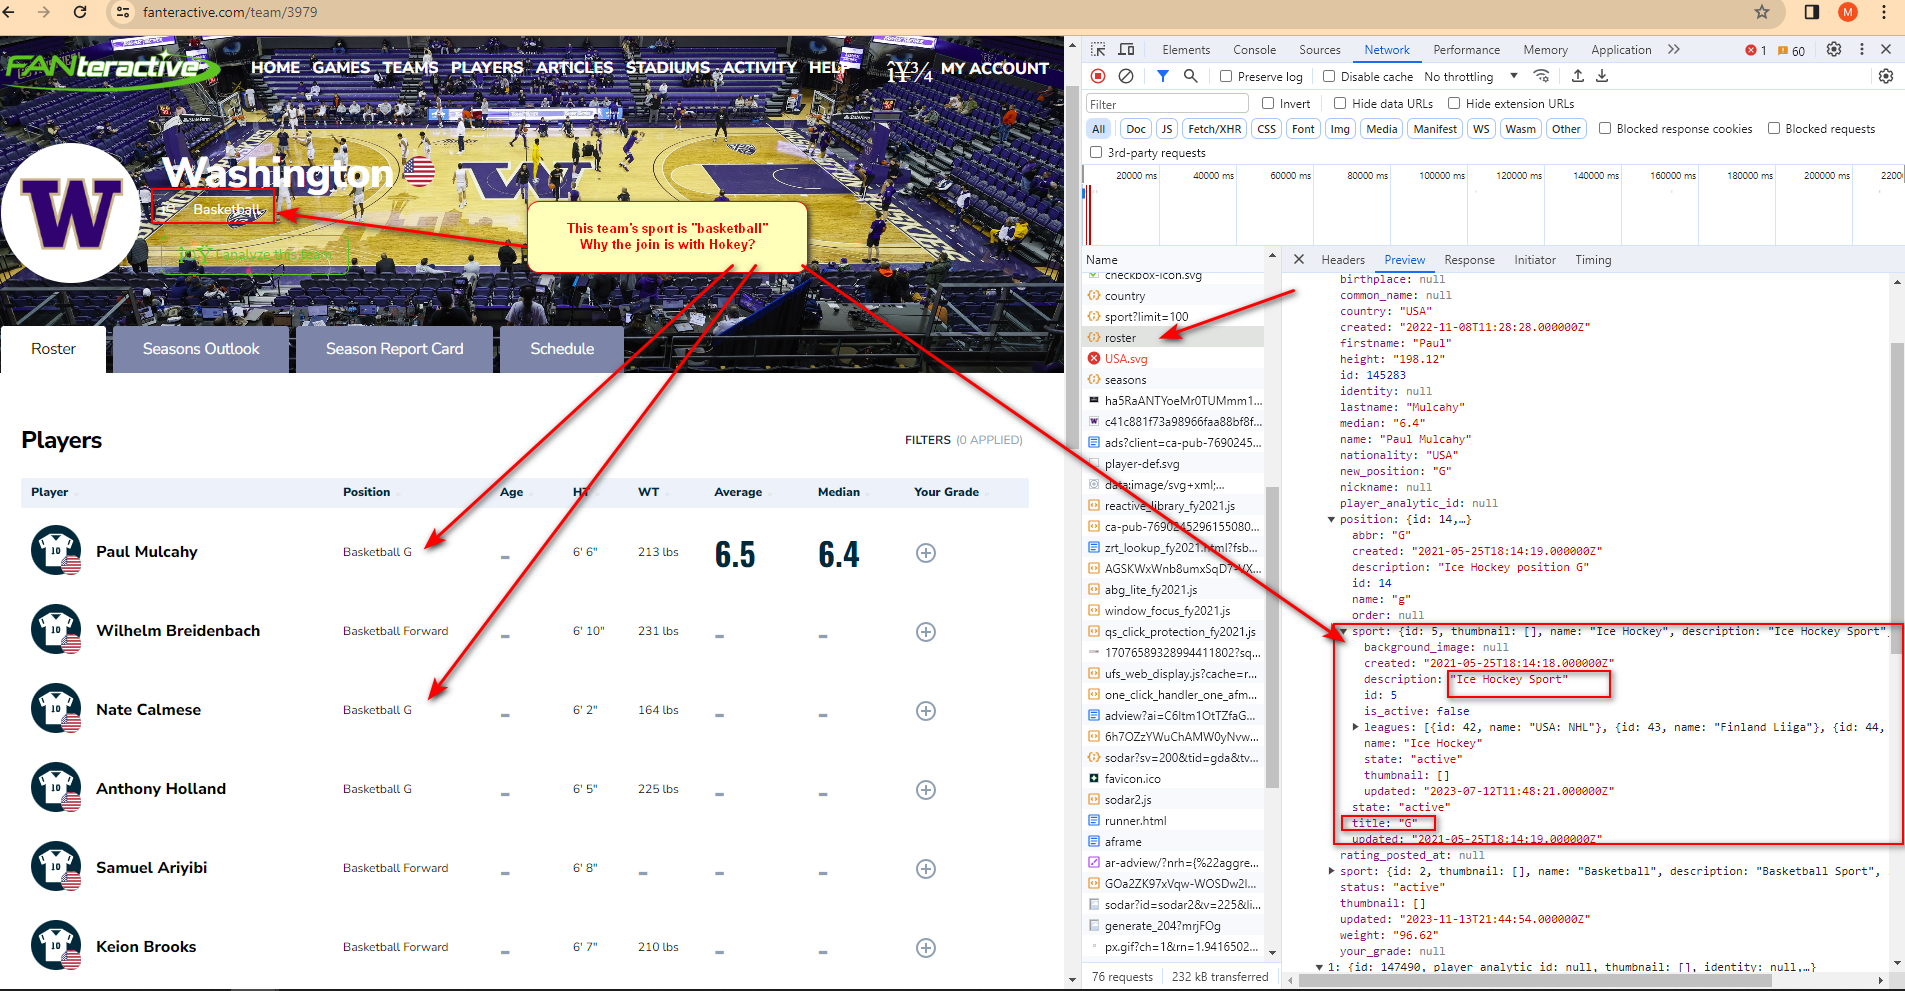The image size is (1905, 991).
Task: Toggle the device toolbar icon
Action: click(x=1126, y=49)
